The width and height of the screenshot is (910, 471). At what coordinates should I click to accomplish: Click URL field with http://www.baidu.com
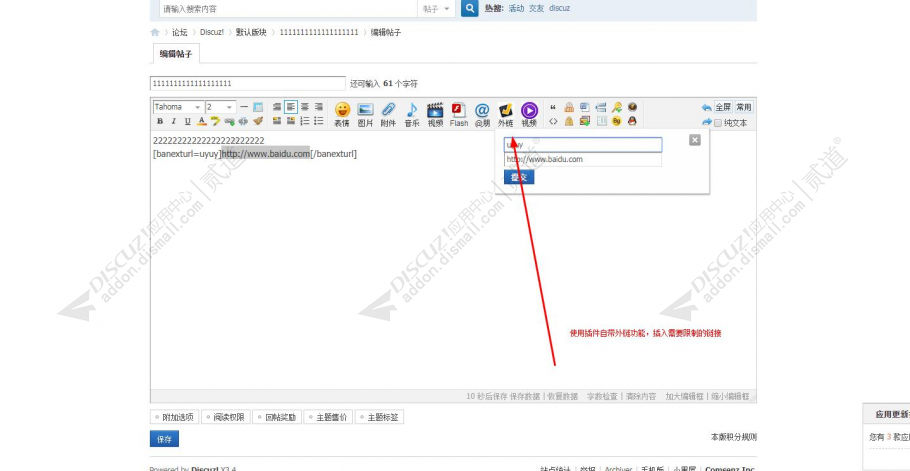(x=583, y=160)
